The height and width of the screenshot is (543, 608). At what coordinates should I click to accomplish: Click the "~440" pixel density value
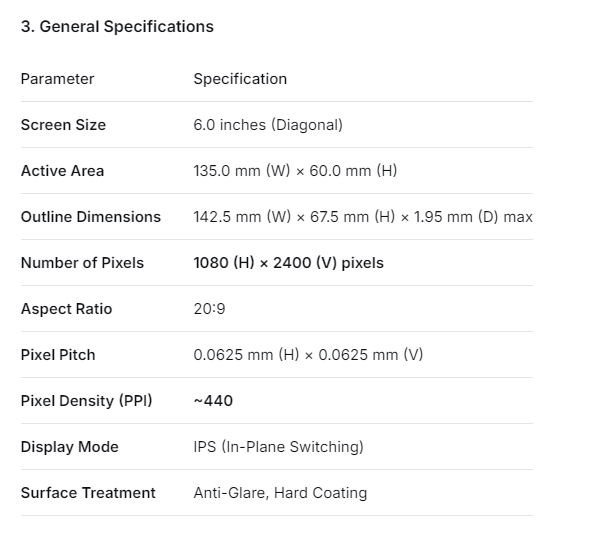pyautogui.click(x=213, y=401)
